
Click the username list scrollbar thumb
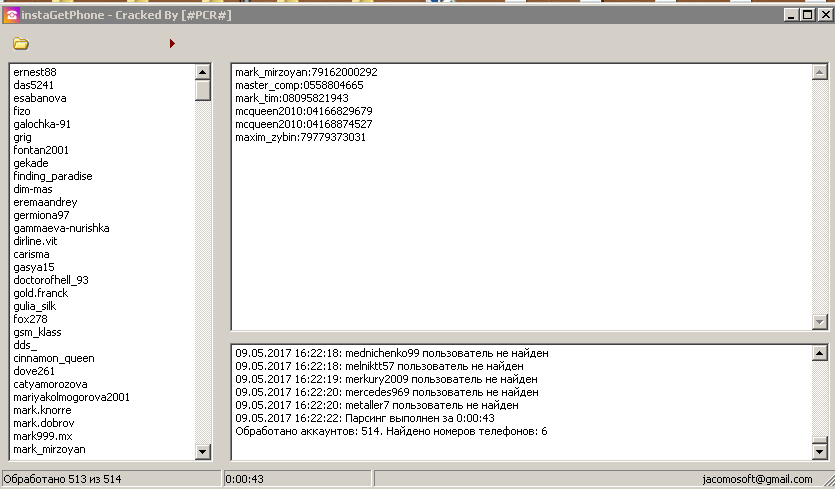[203, 90]
